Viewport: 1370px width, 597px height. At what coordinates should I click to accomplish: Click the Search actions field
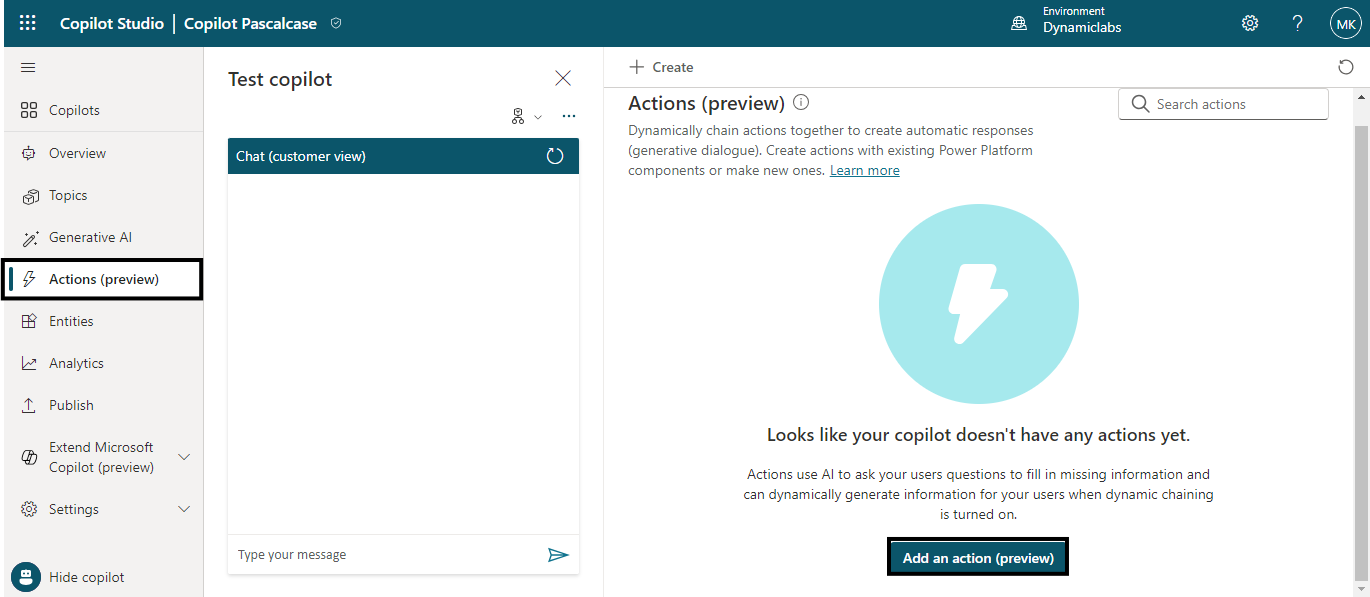point(1223,104)
